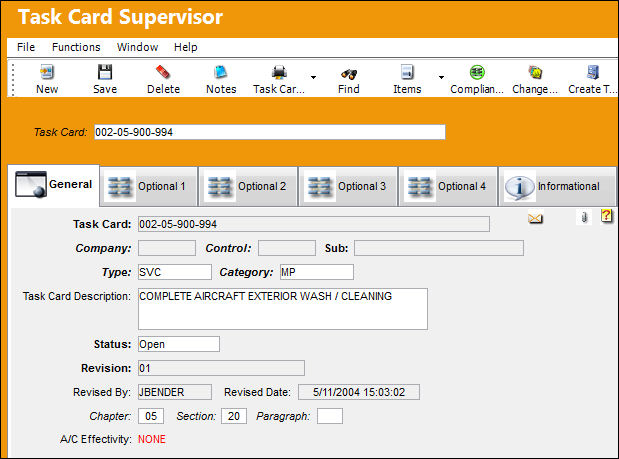619x459 pixels.
Task: Expand the Task Card print dropdown arrow
Action: 313,77
